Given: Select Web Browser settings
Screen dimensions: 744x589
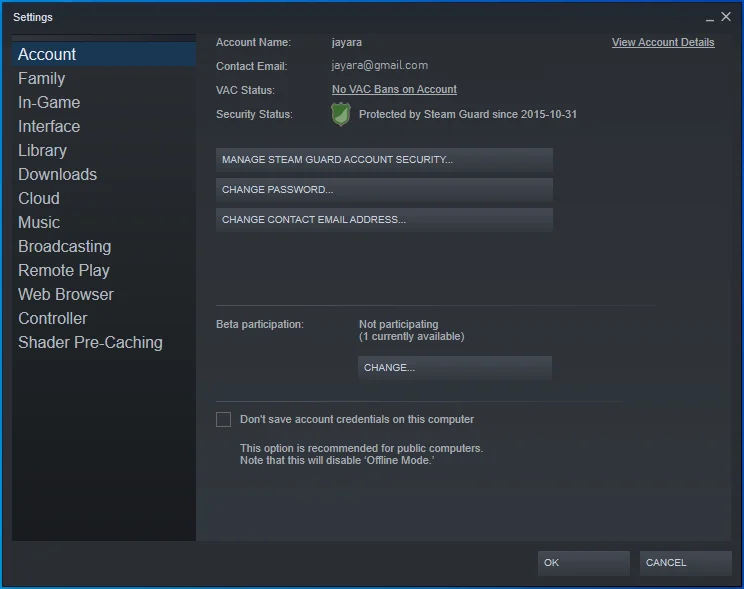Looking at the screenshot, I should coord(104,294).
